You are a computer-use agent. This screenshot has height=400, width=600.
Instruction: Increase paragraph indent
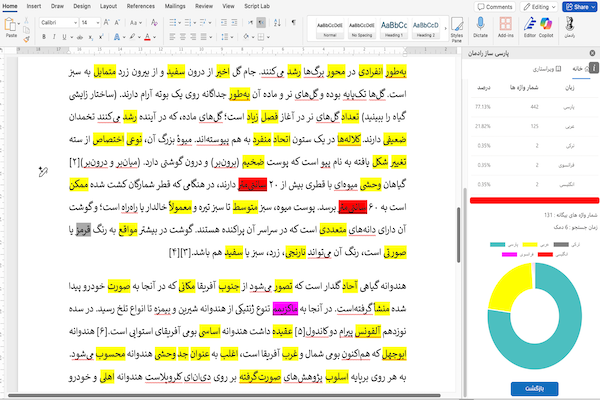coord(234,23)
